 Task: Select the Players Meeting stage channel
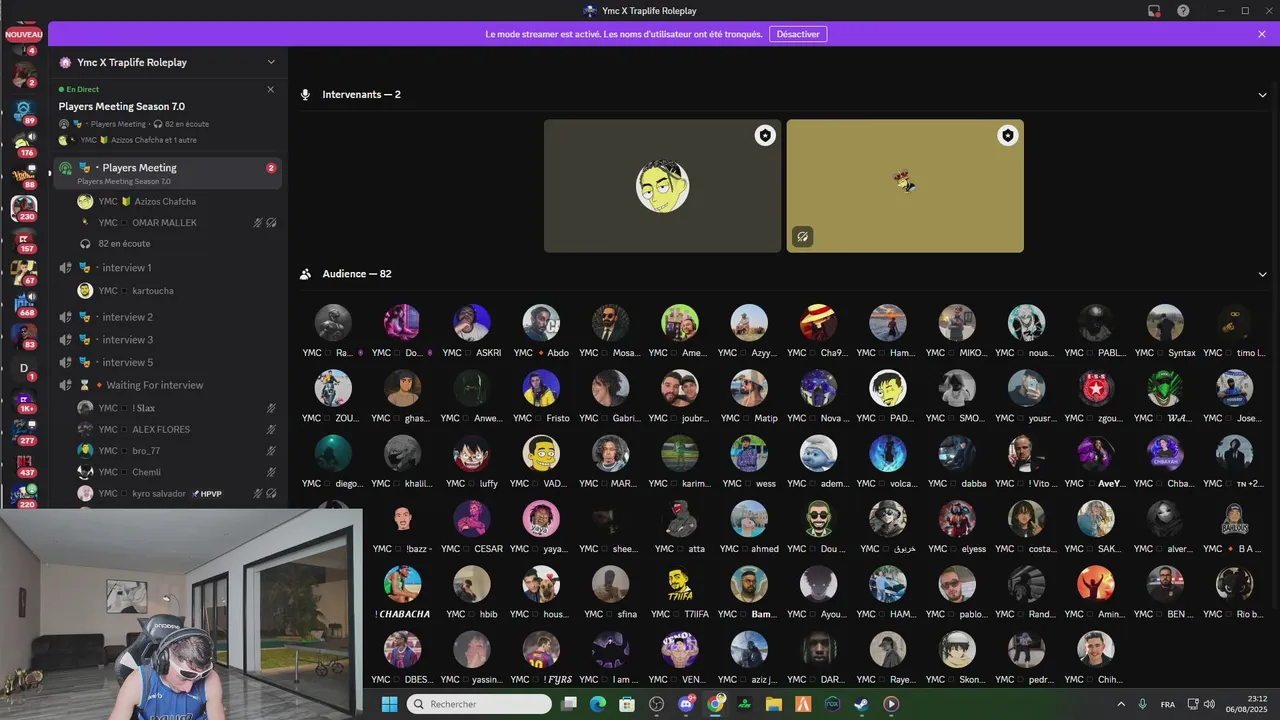[x=168, y=173]
